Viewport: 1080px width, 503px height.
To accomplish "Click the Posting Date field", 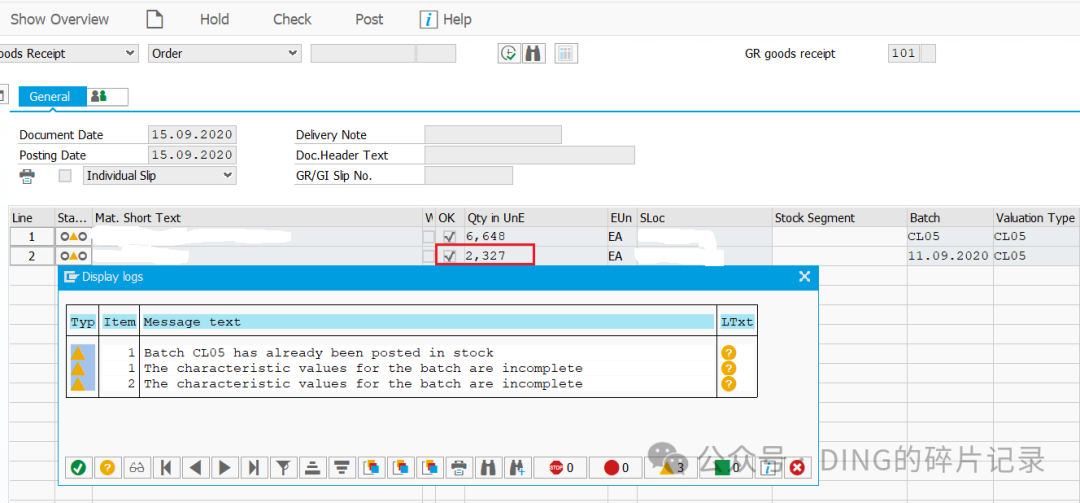I will click(x=192, y=155).
